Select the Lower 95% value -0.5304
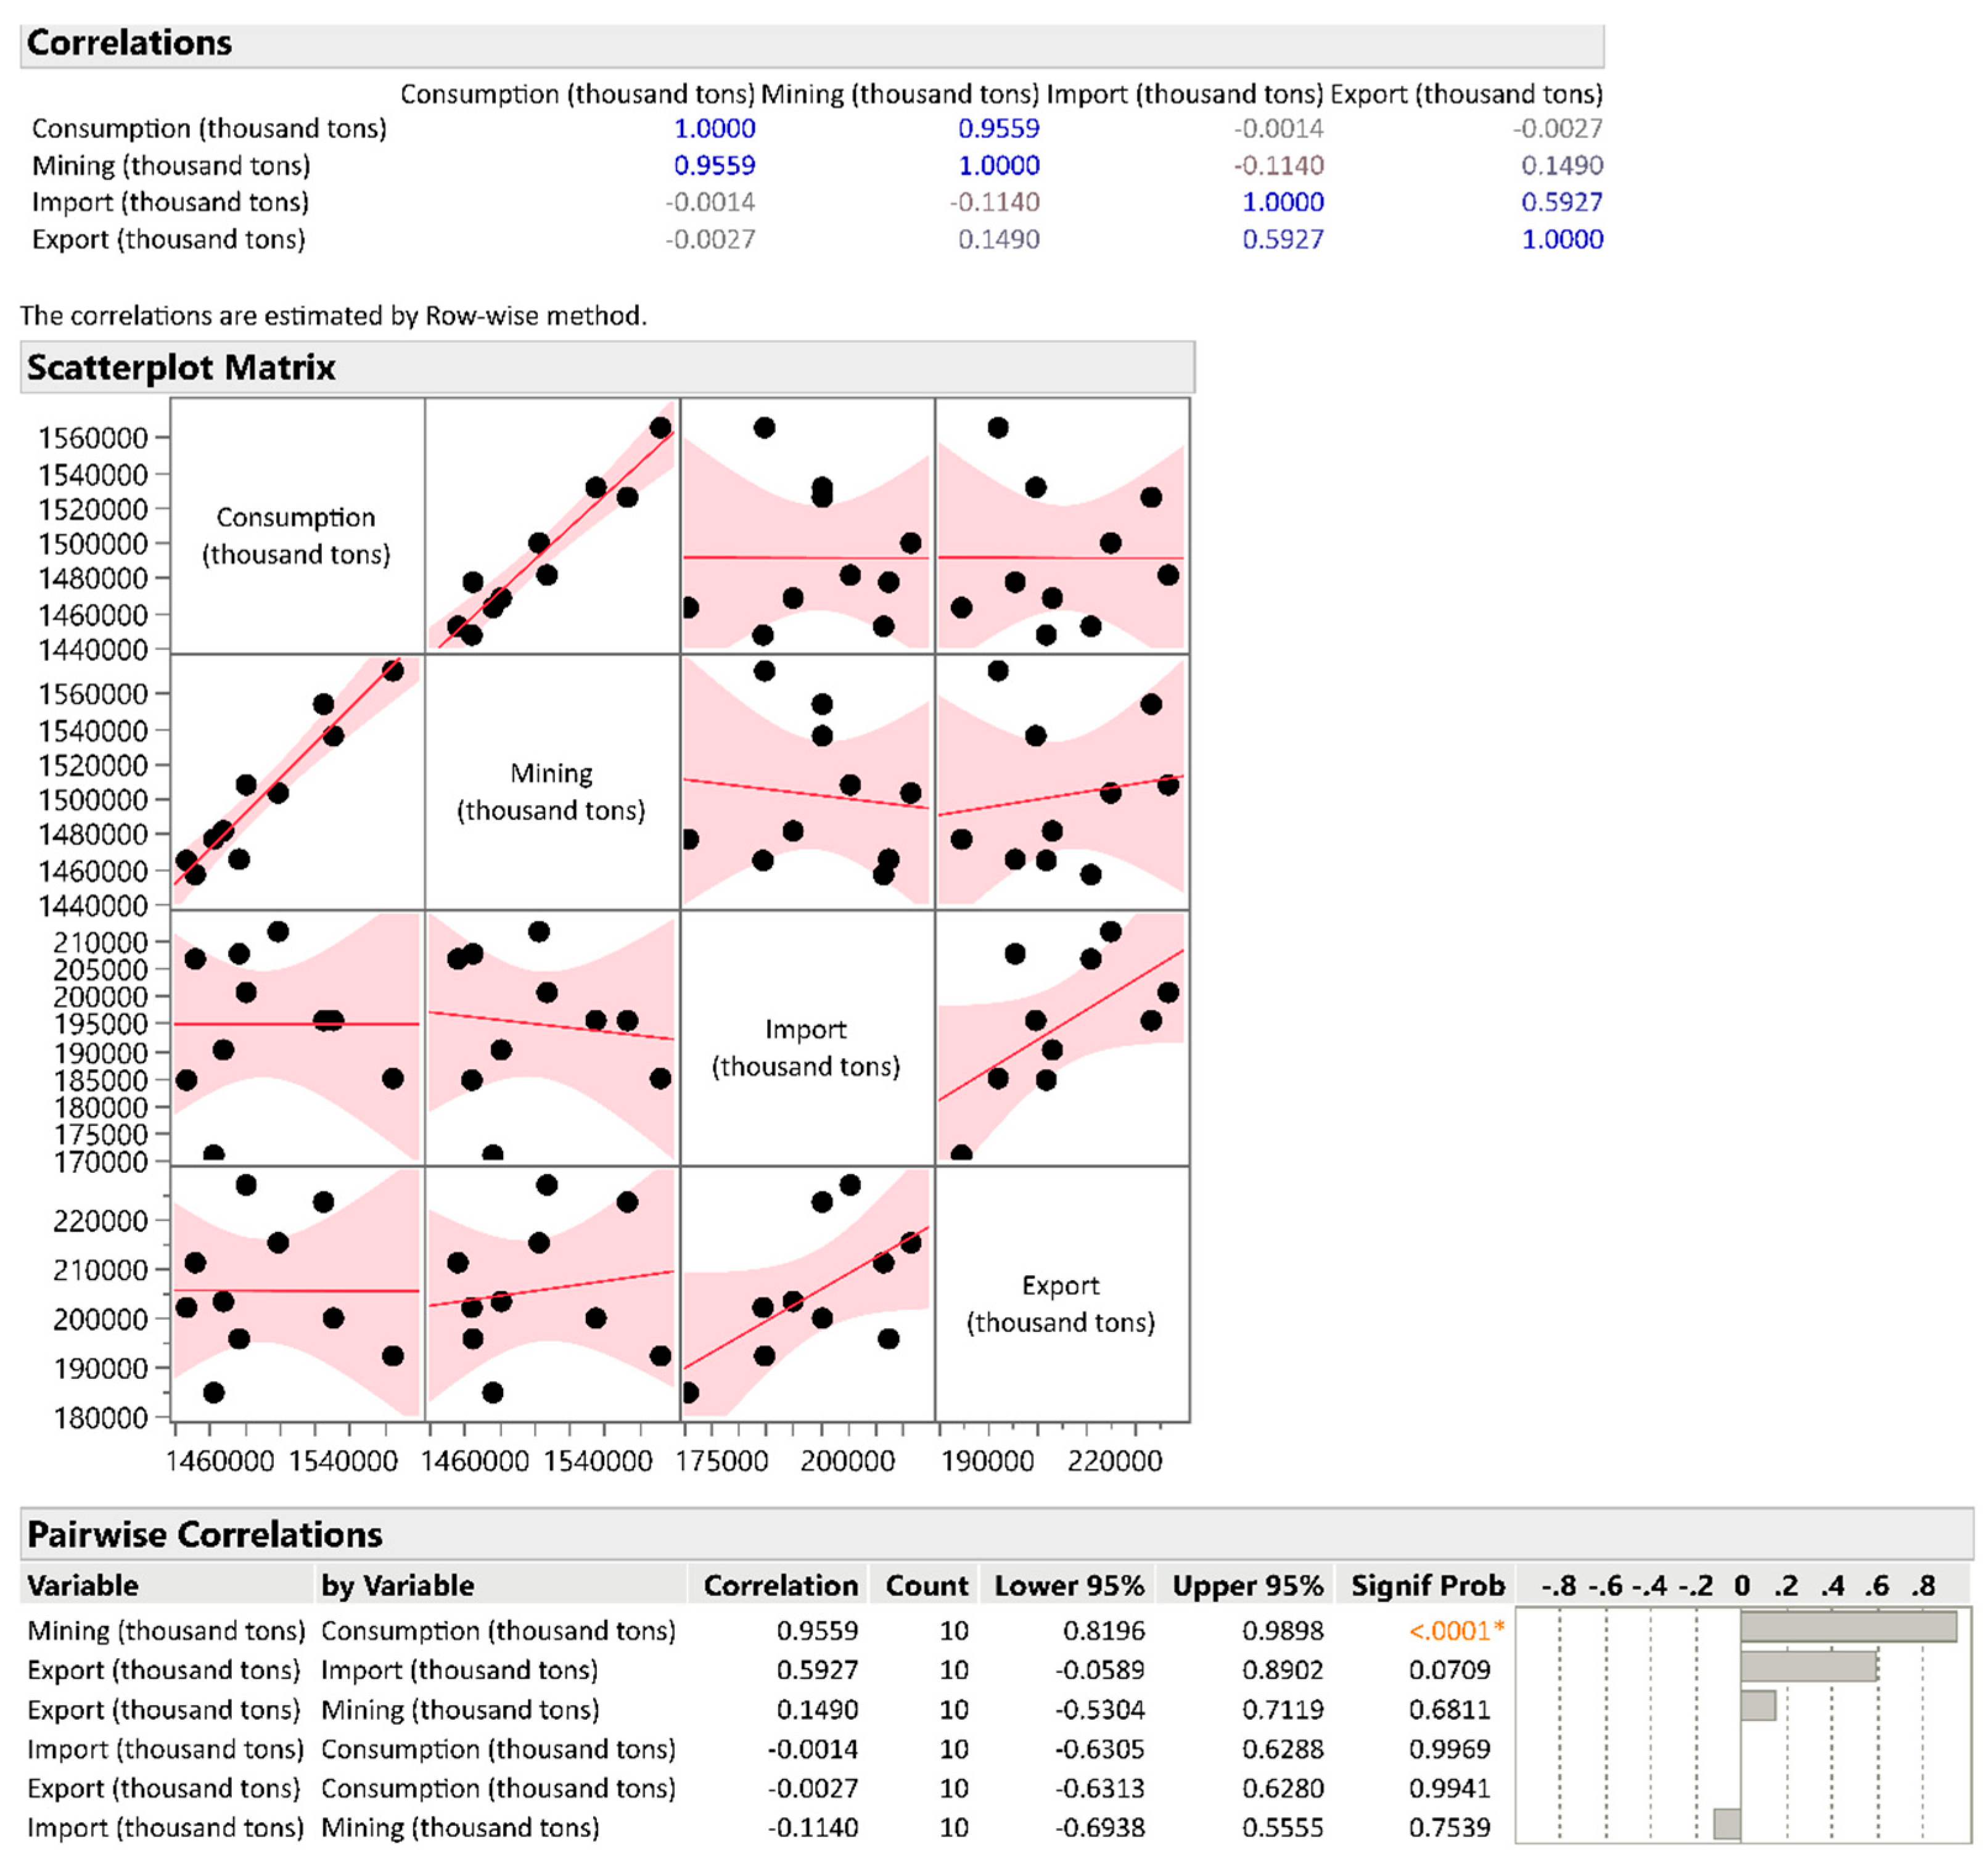 [1099, 1710]
